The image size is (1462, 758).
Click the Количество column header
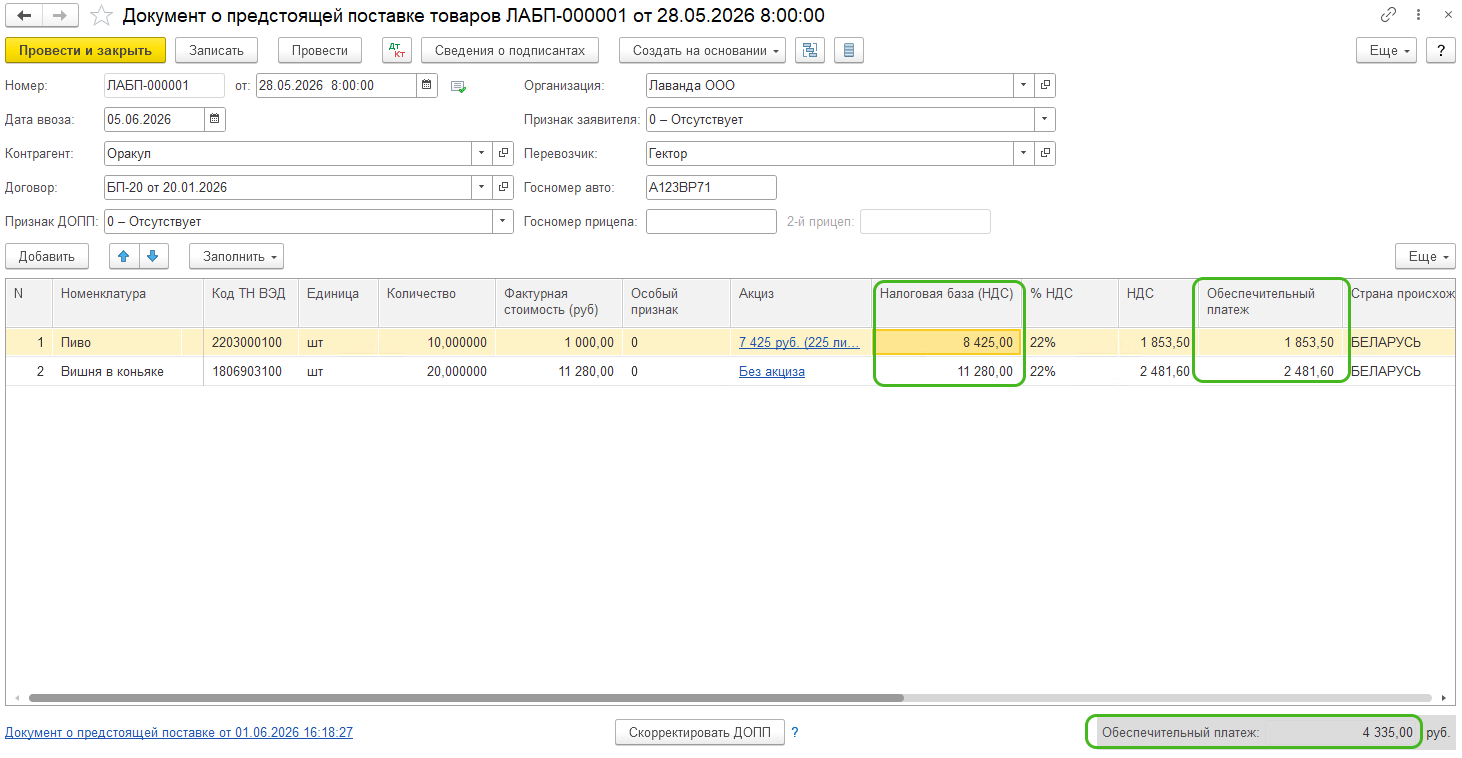point(437,302)
